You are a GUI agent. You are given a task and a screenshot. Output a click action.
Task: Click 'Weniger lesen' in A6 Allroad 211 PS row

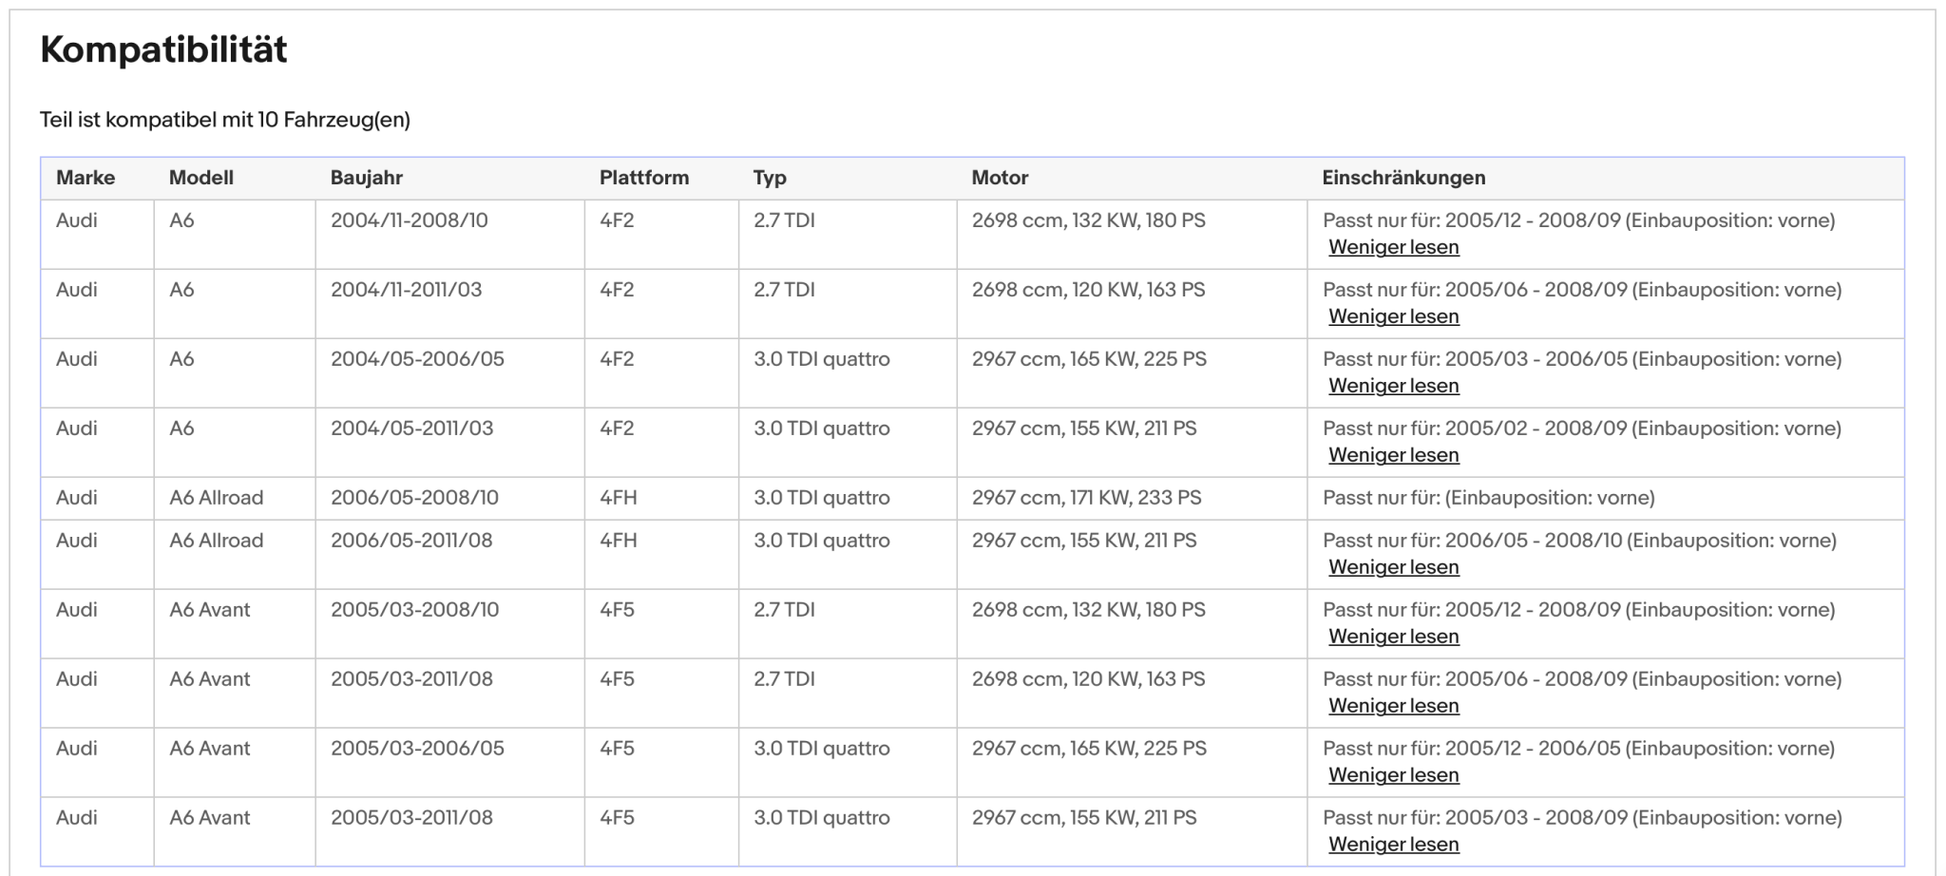click(1393, 567)
